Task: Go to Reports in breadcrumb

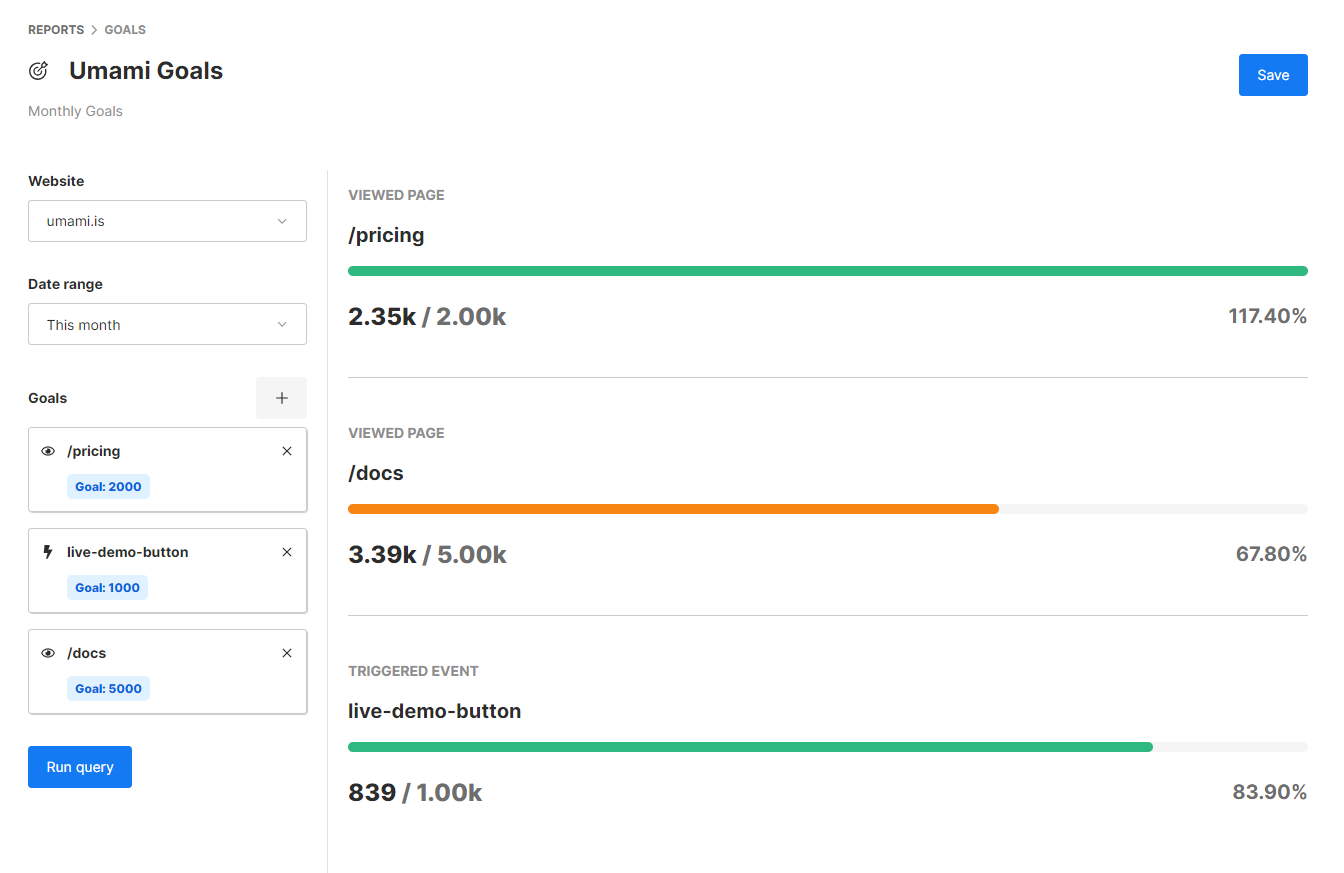Action: pyautogui.click(x=56, y=30)
